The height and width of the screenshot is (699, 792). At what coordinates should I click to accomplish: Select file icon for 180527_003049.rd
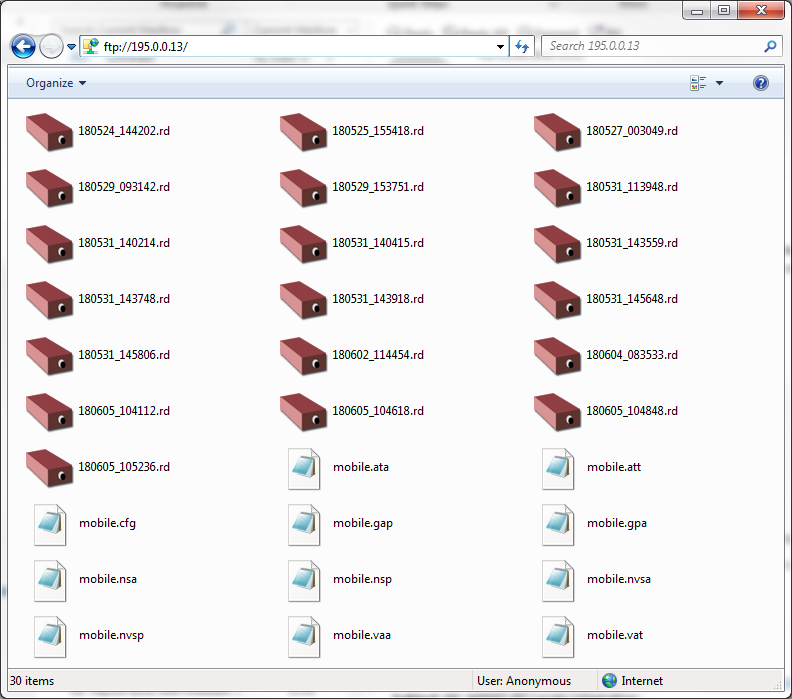click(x=557, y=132)
